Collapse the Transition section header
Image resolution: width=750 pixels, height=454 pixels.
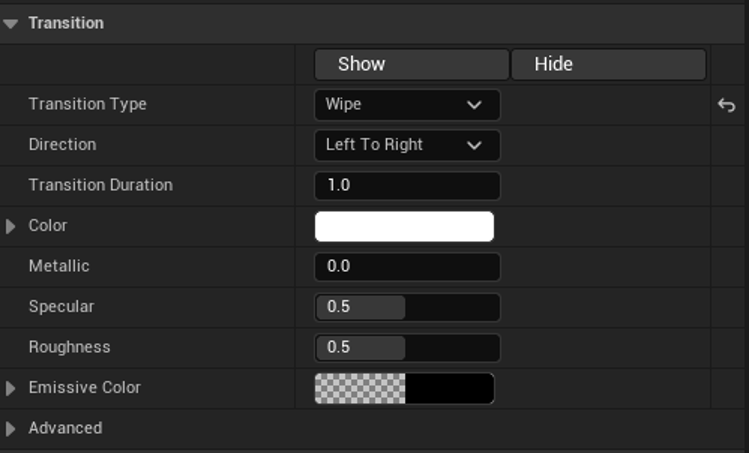[11, 23]
